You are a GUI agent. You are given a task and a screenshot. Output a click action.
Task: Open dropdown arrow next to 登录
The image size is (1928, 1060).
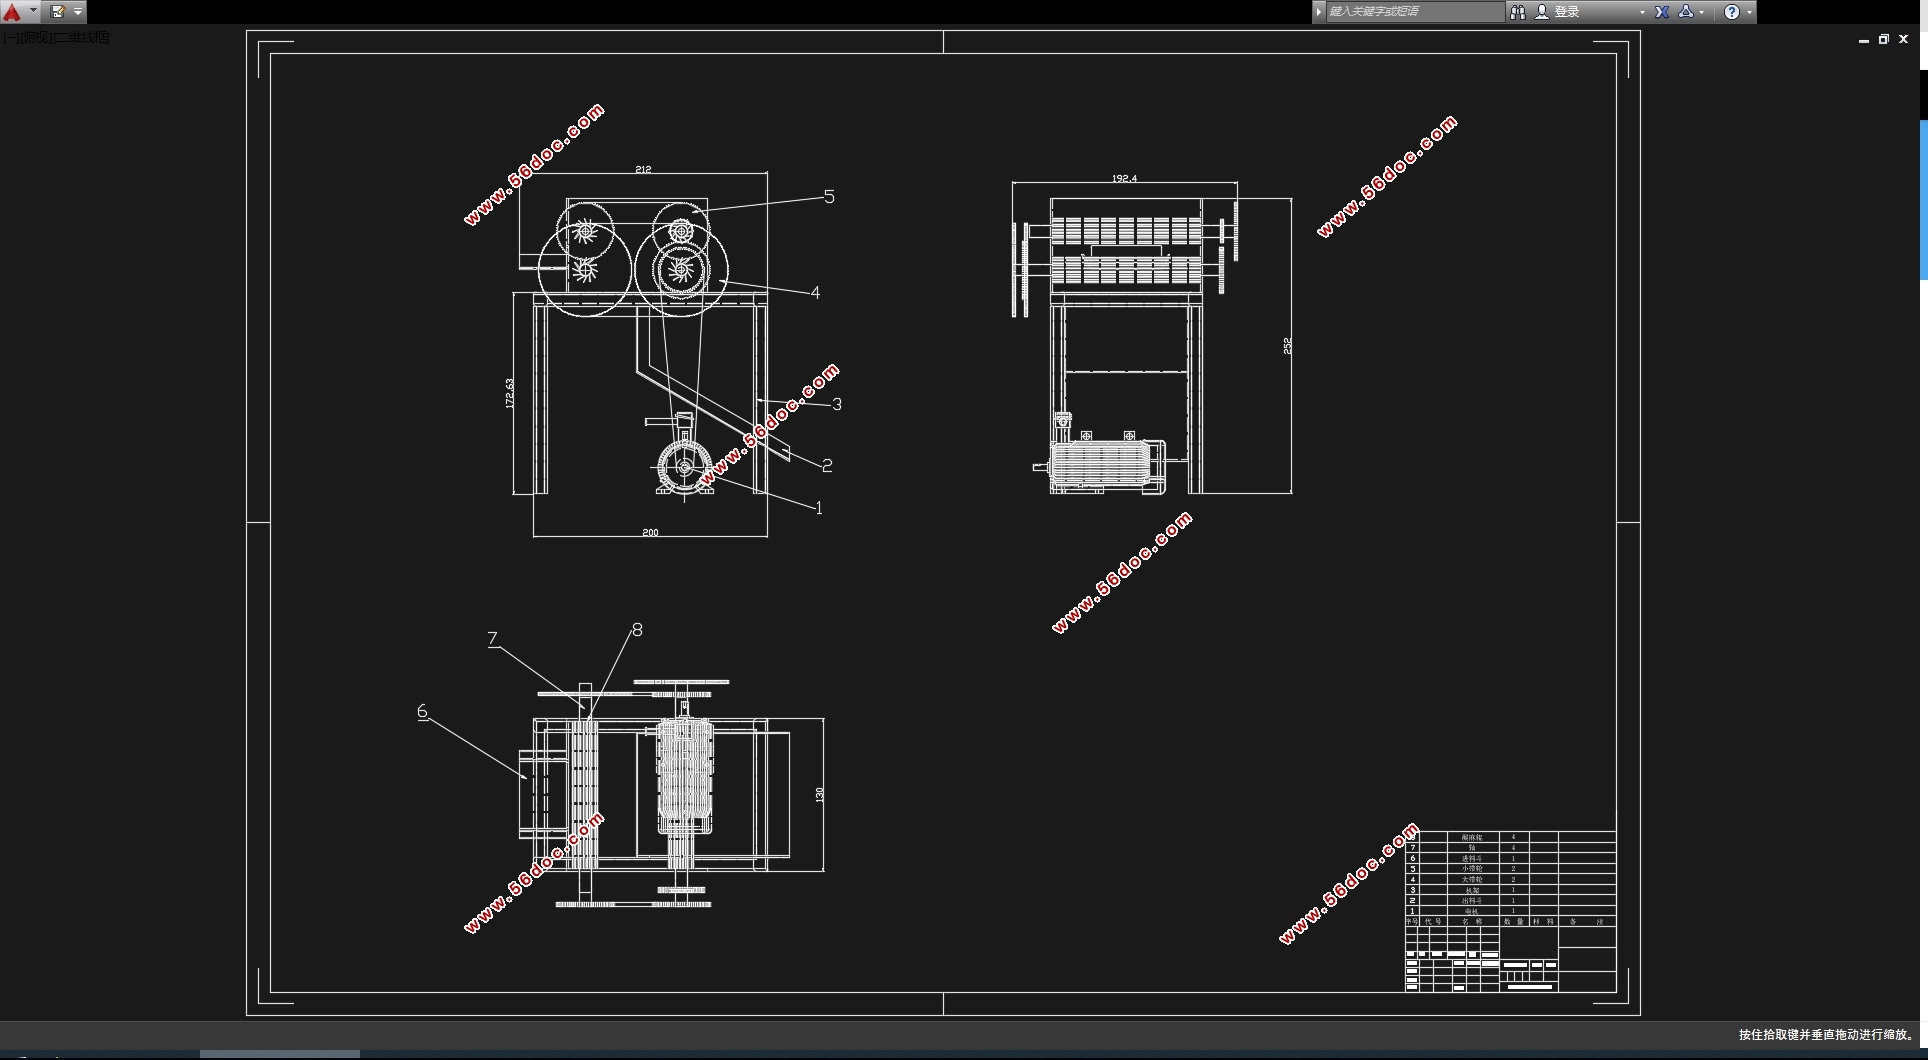click(1642, 12)
